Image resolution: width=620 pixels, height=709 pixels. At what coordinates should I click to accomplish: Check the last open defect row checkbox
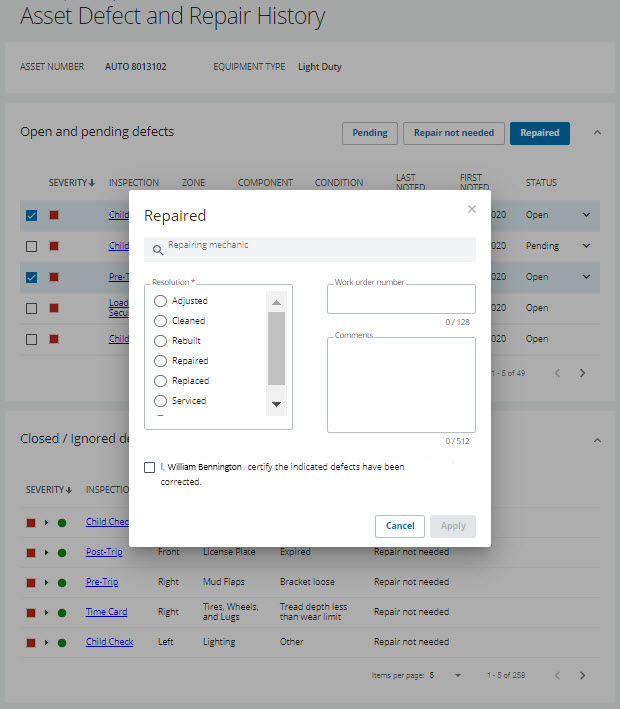pos(31,339)
